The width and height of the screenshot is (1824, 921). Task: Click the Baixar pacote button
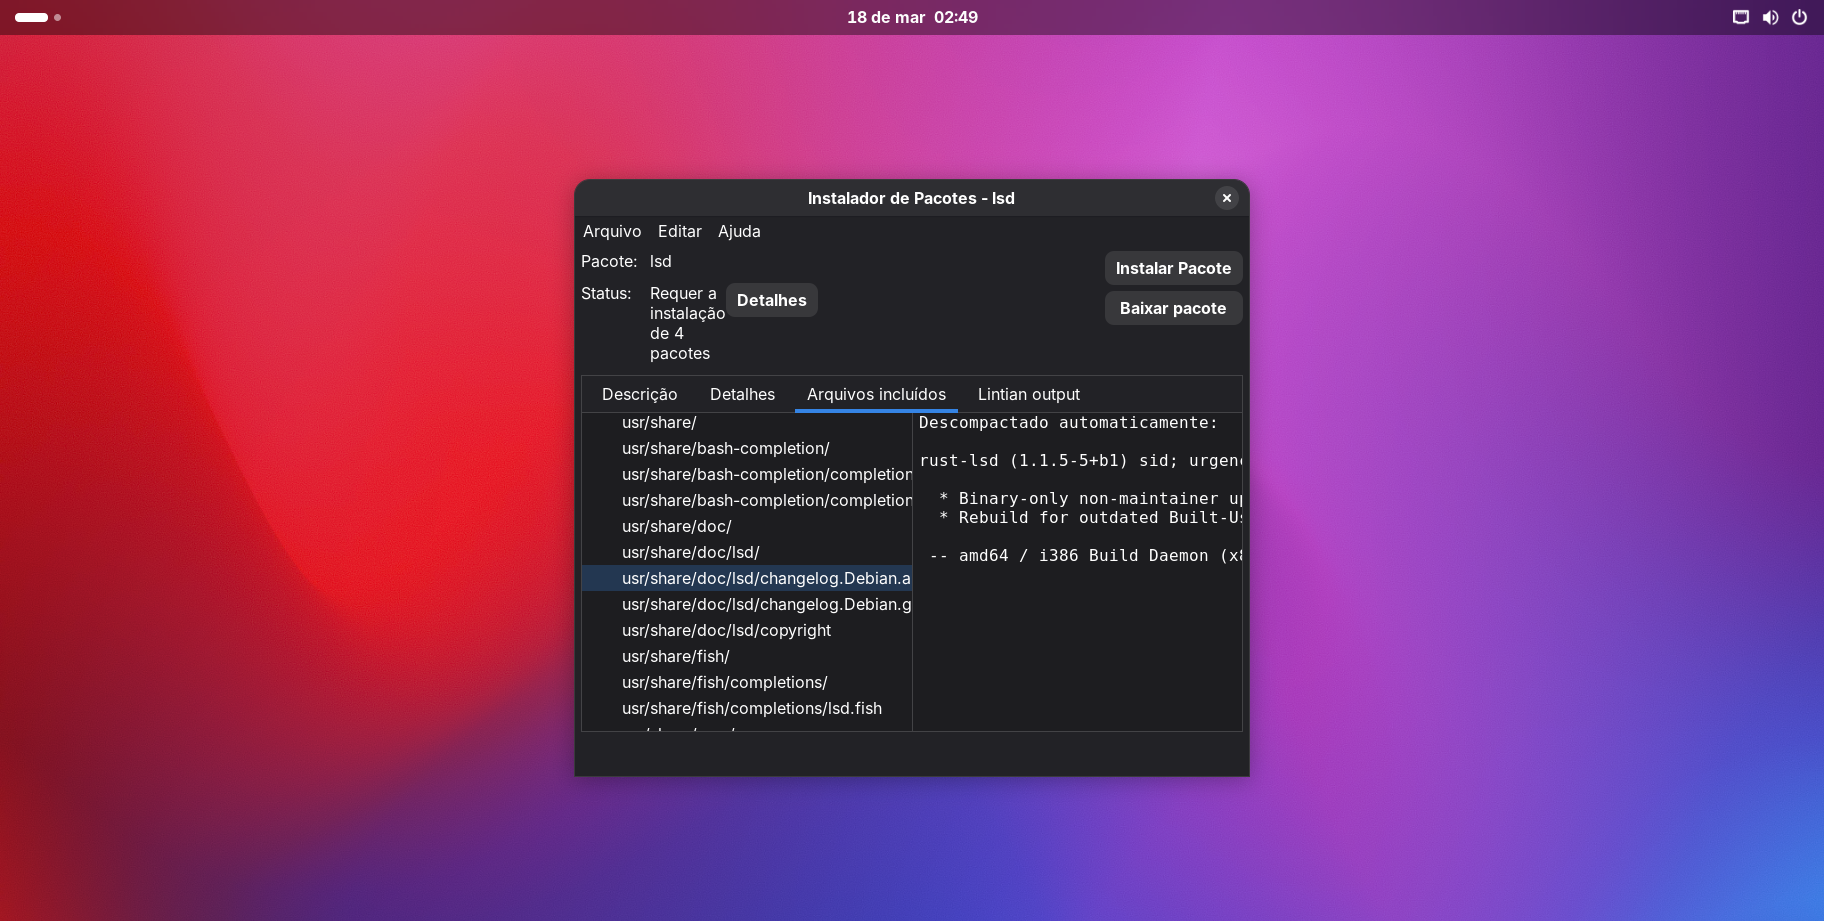[x=1172, y=308]
